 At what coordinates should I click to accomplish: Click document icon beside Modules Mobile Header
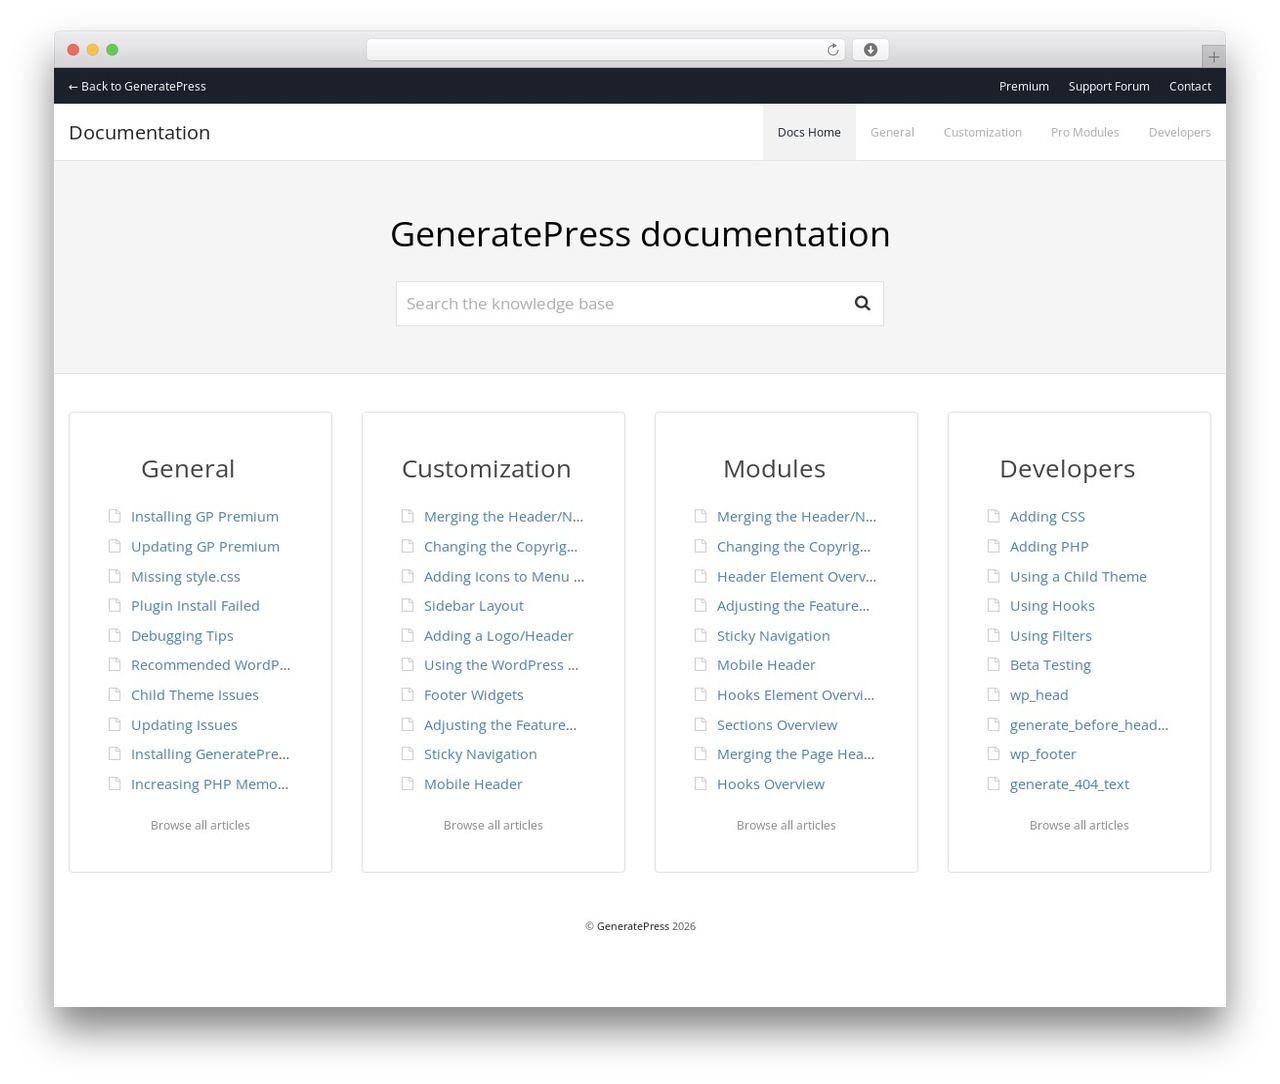click(x=700, y=664)
